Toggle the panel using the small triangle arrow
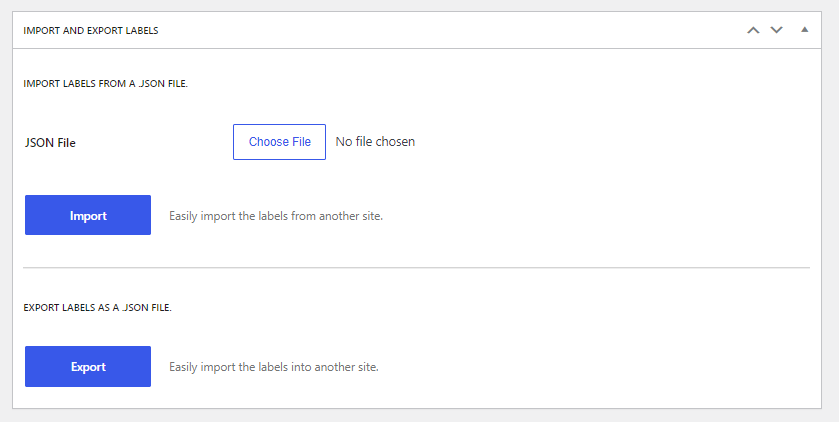 (x=804, y=29)
